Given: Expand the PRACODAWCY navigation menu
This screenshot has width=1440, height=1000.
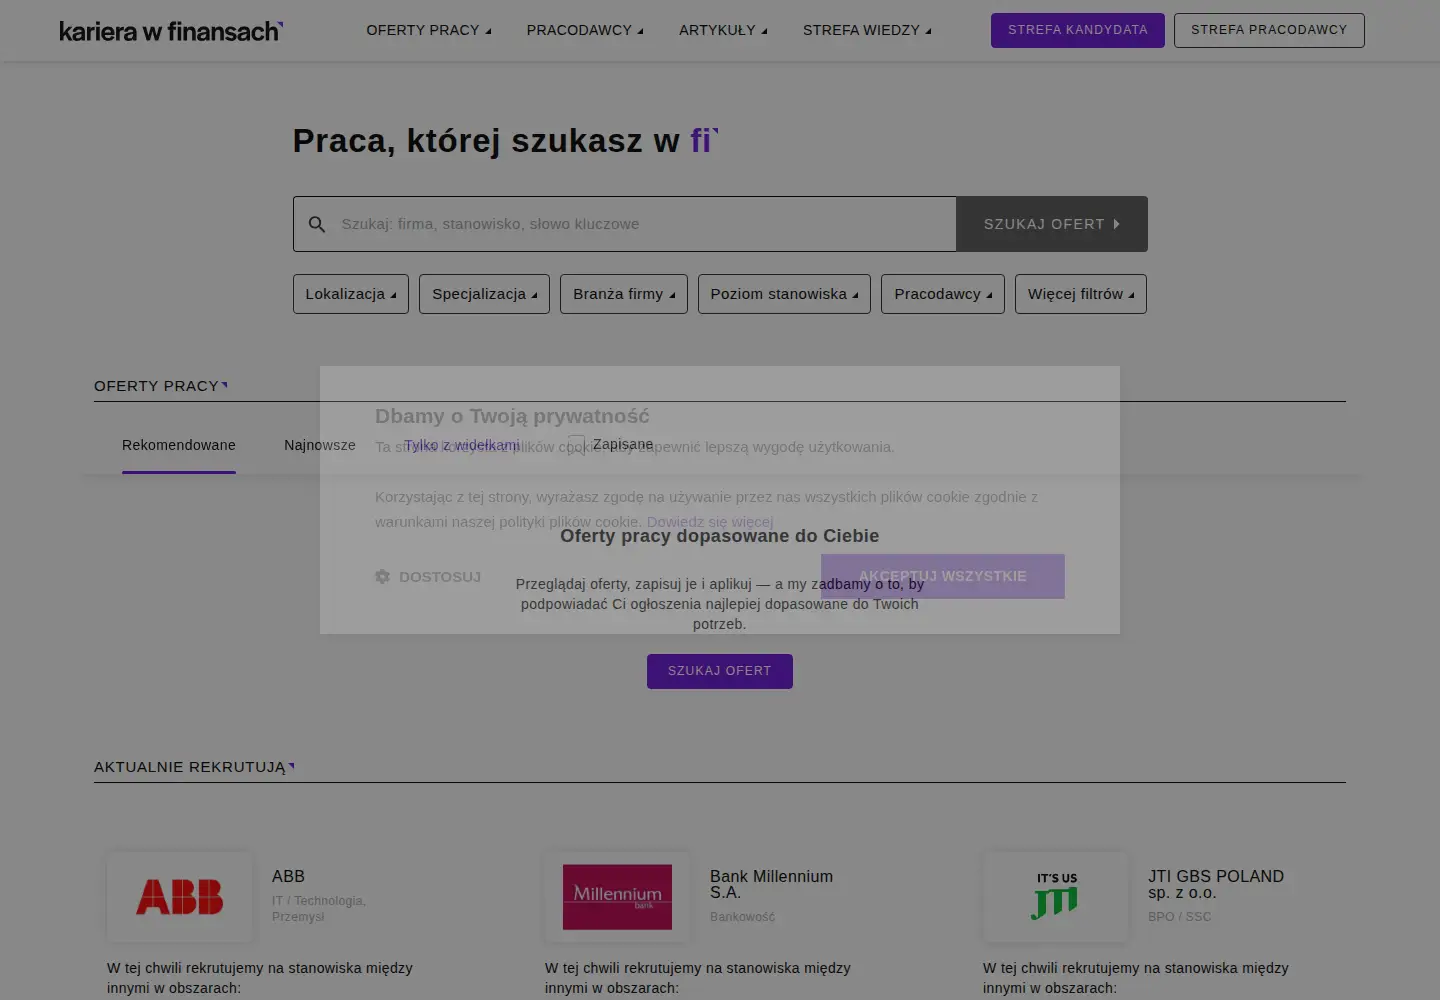Looking at the screenshot, I should pos(585,30).
